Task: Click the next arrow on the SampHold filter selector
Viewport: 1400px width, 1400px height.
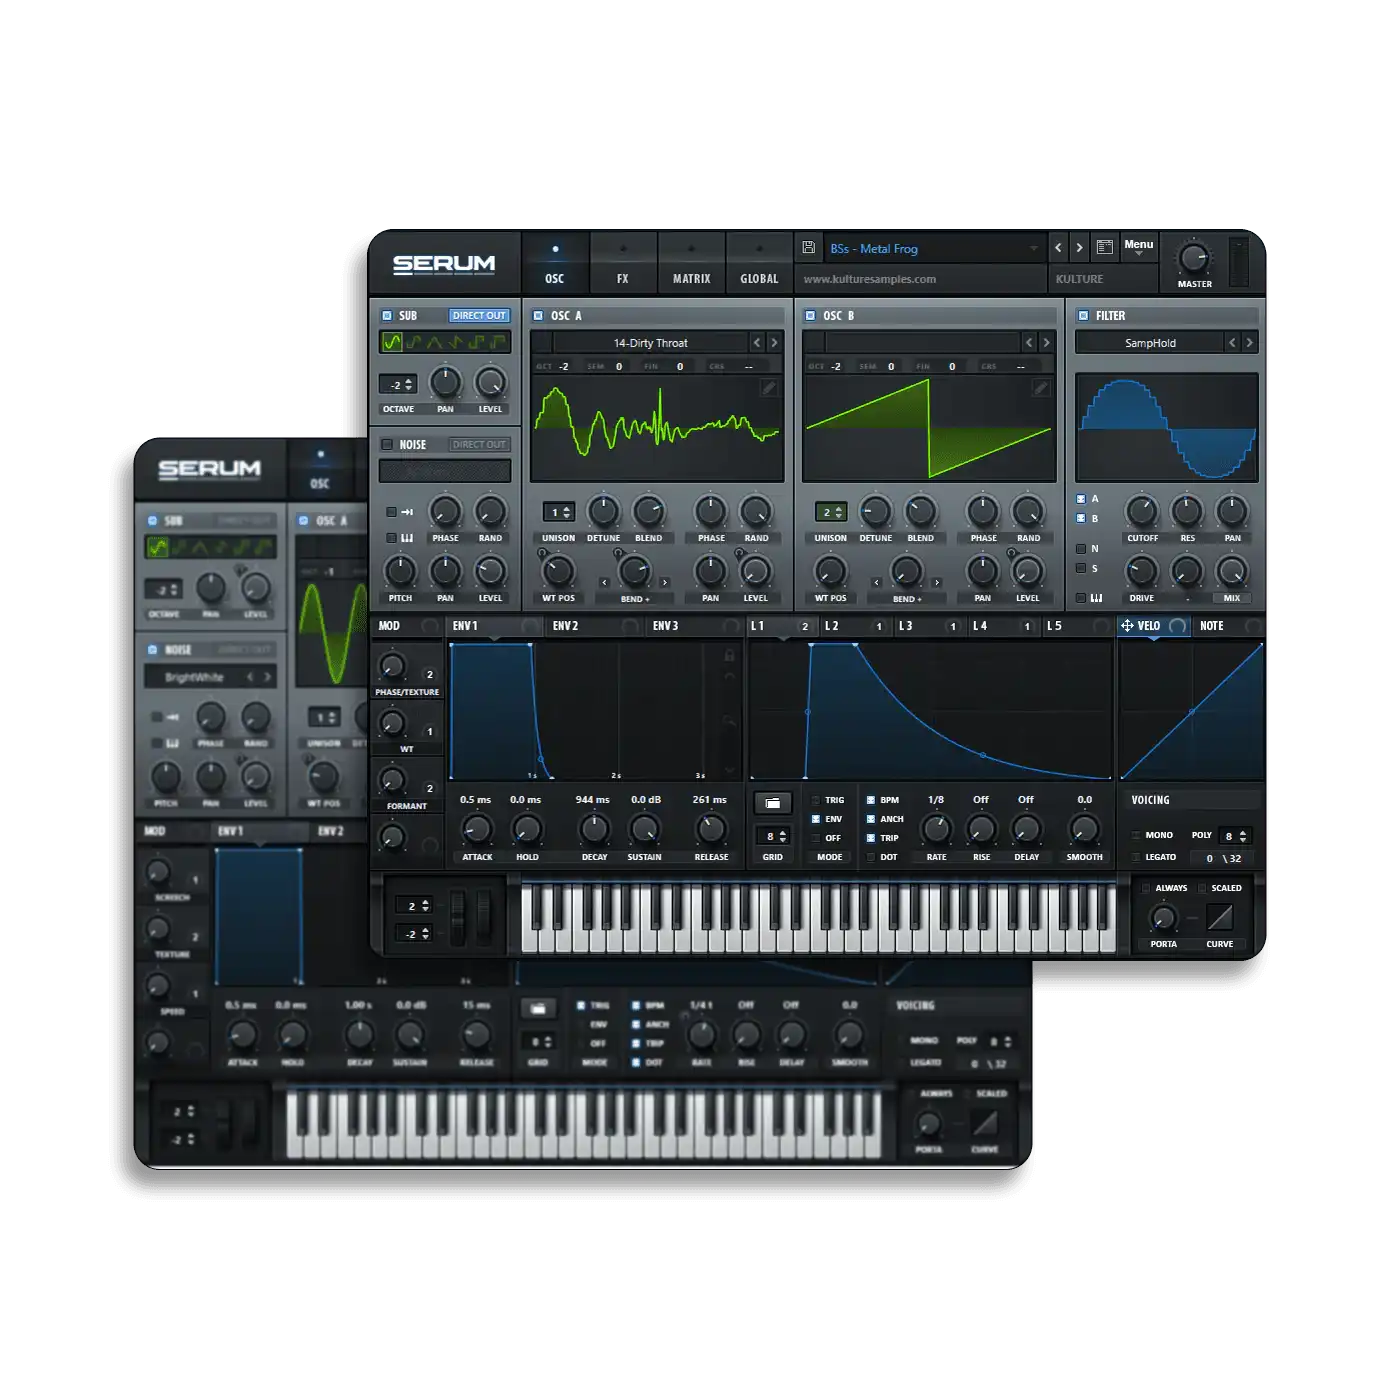Action: click(1250, 342)
